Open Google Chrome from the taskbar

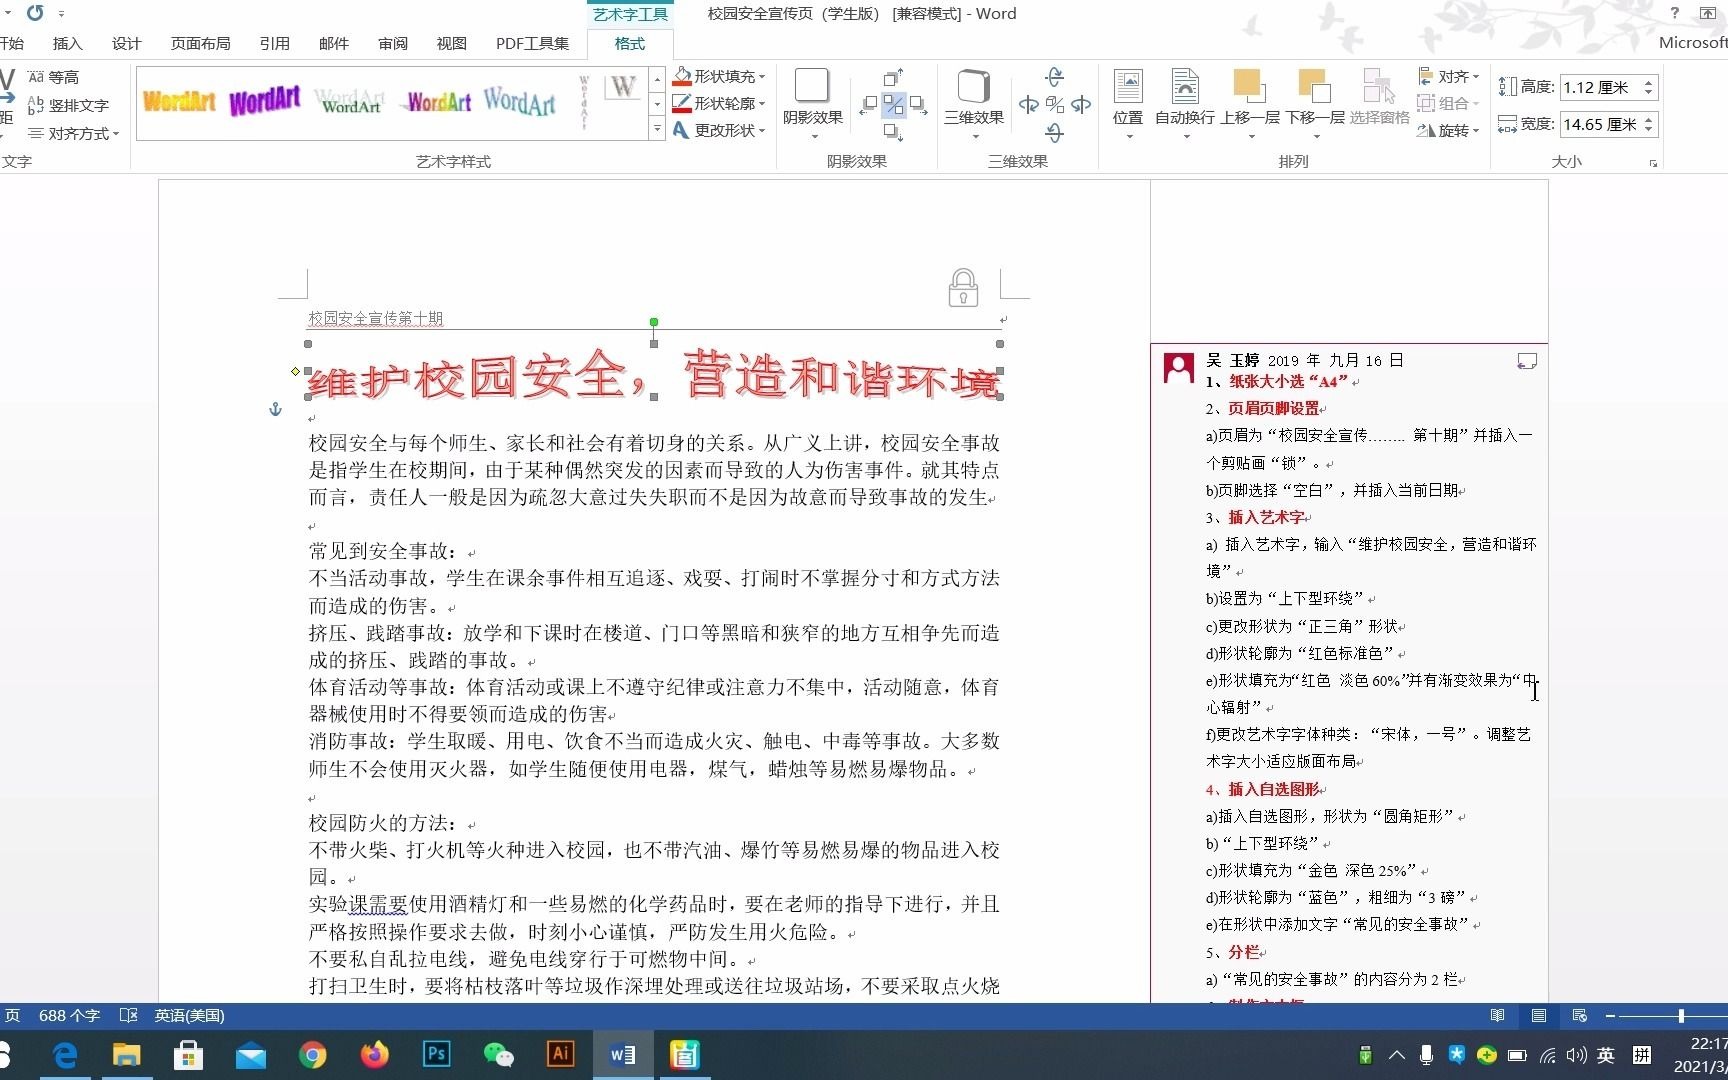tap(312, 1054)
